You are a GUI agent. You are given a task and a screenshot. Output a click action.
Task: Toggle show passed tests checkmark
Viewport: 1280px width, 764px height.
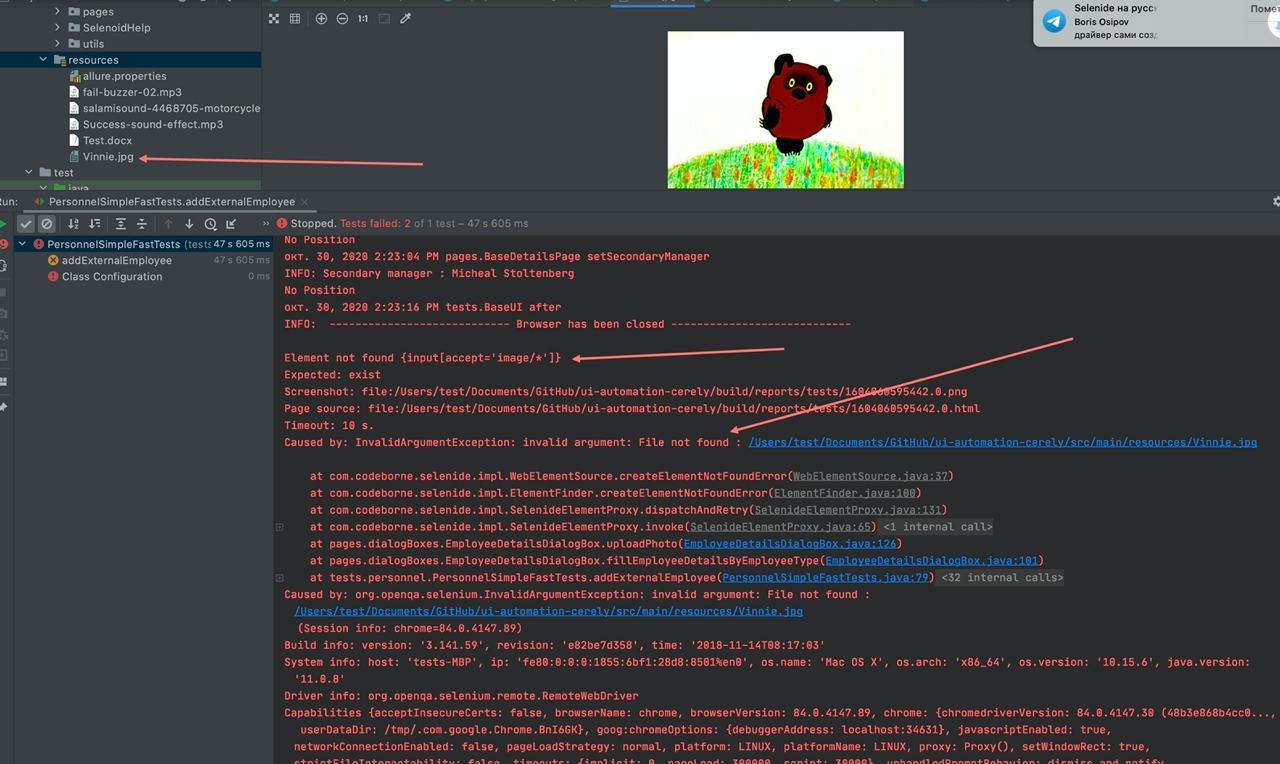point(26,224)
